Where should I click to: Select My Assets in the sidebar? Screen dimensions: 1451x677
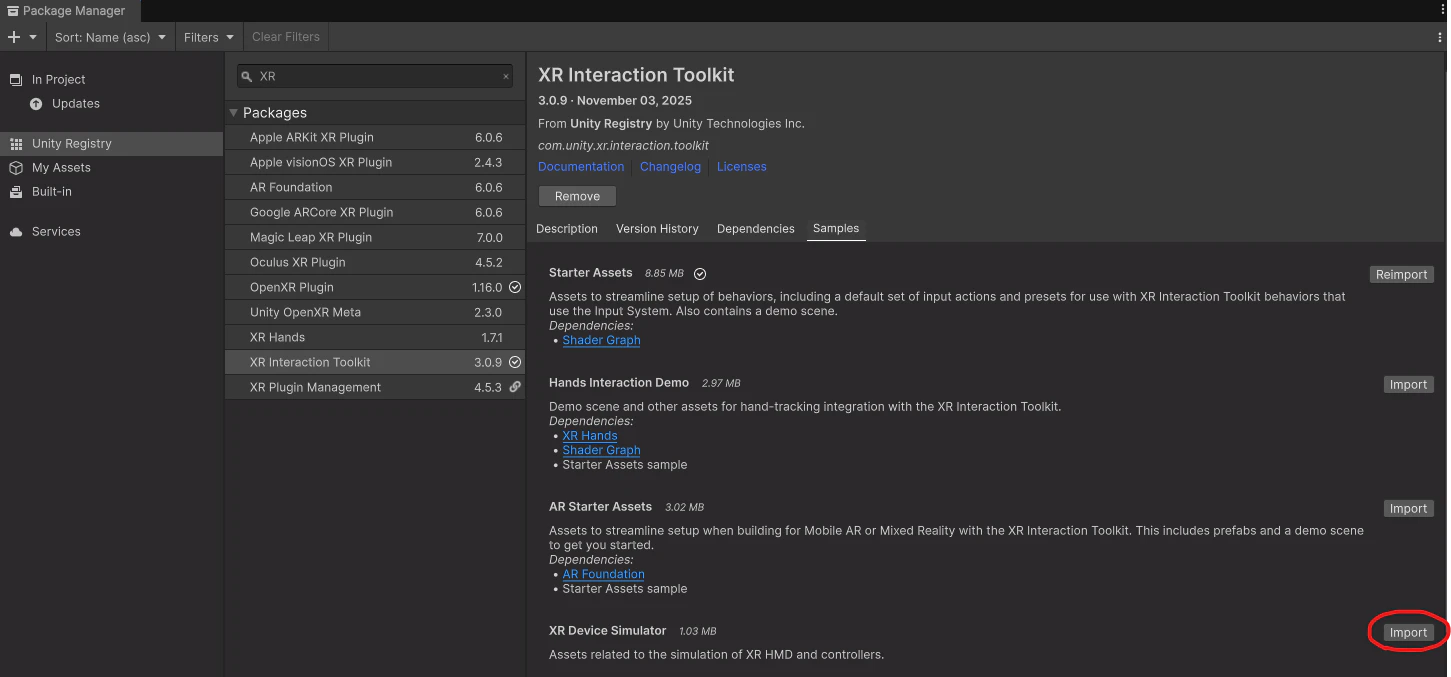click(61, 168)
